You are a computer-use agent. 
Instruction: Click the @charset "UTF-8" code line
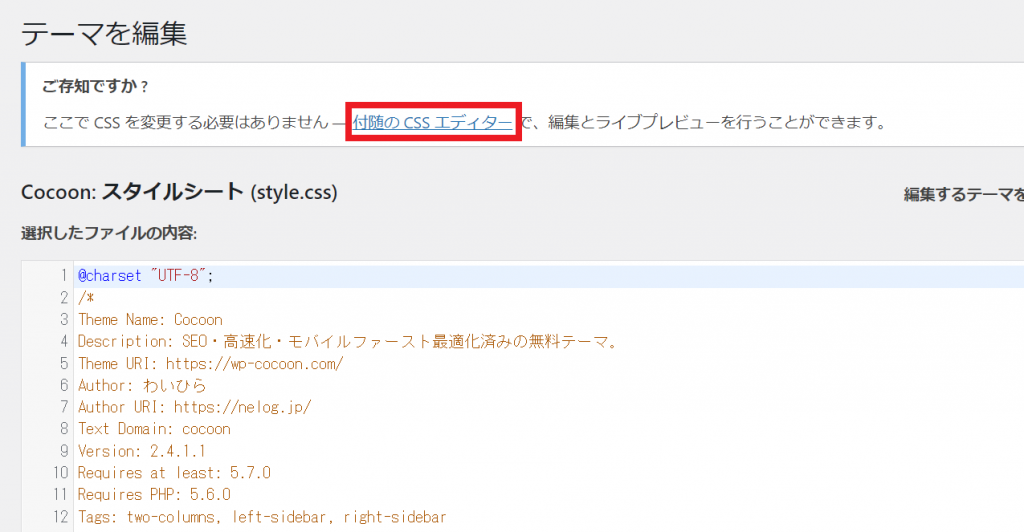pyautogui.click(x=146, y=276)
